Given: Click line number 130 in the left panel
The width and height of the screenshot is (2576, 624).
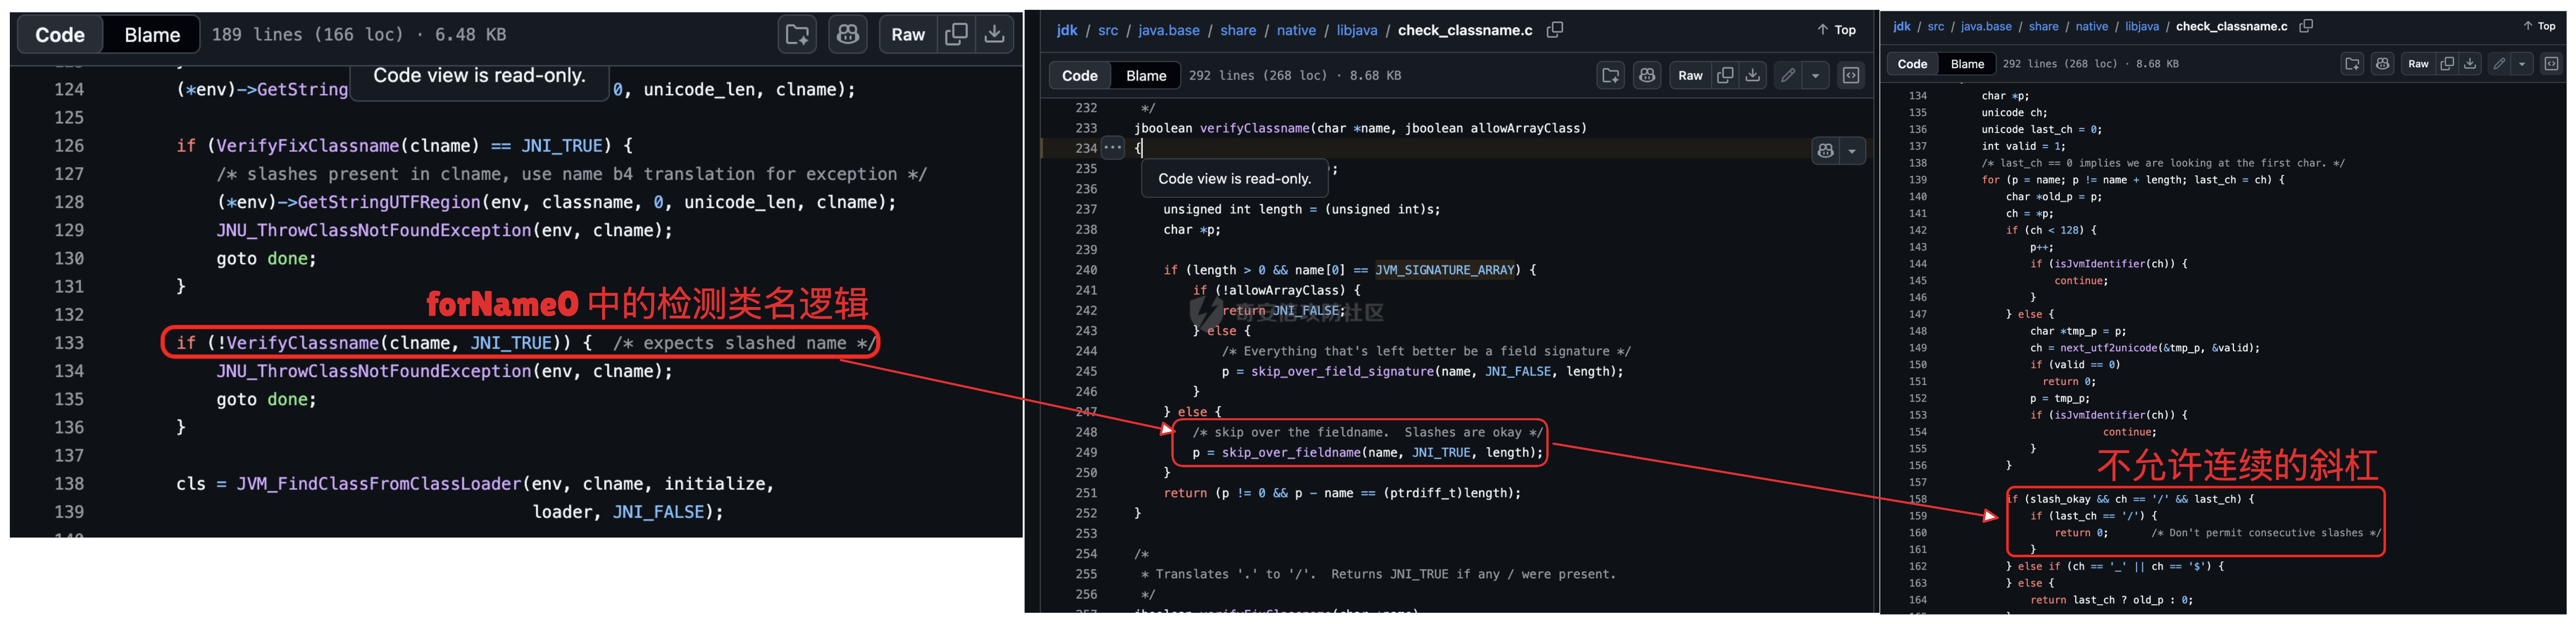Looking at the screenshot, I should tap(69, 258).
